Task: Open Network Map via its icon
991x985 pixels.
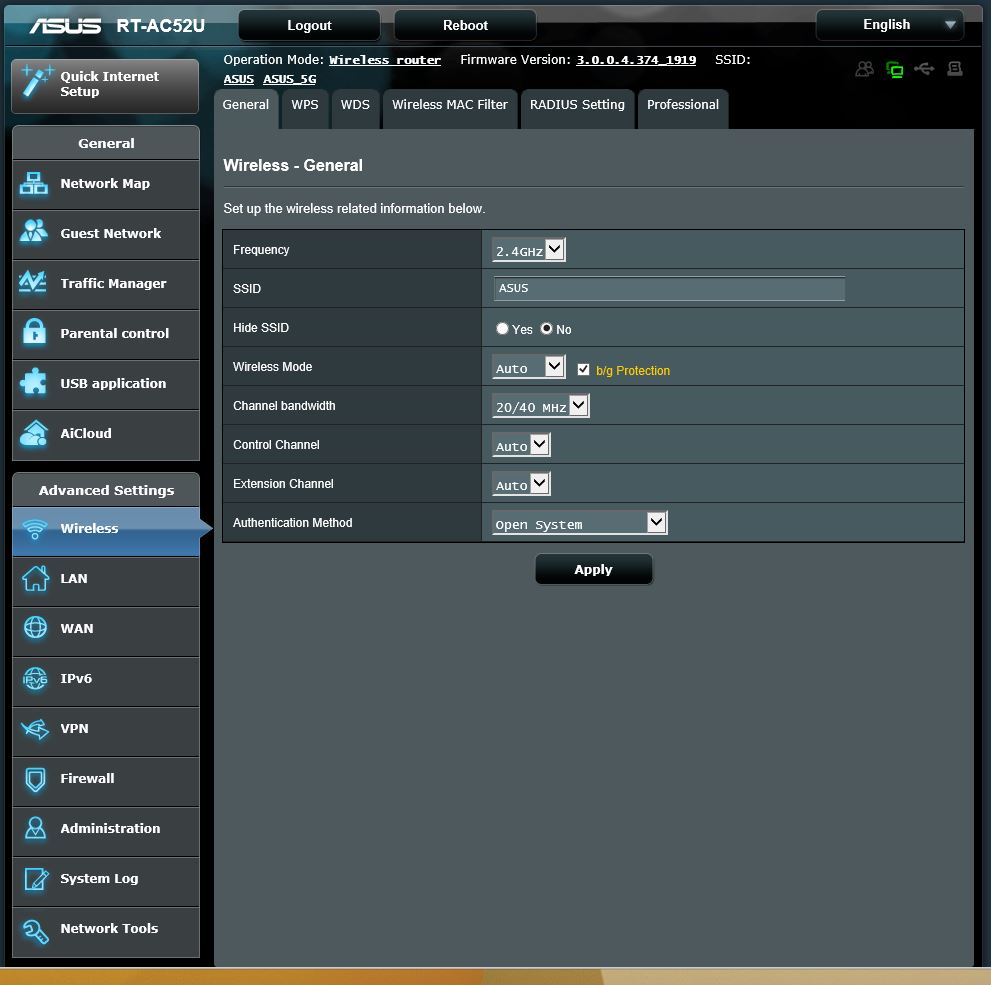Action: click(33, 184)
